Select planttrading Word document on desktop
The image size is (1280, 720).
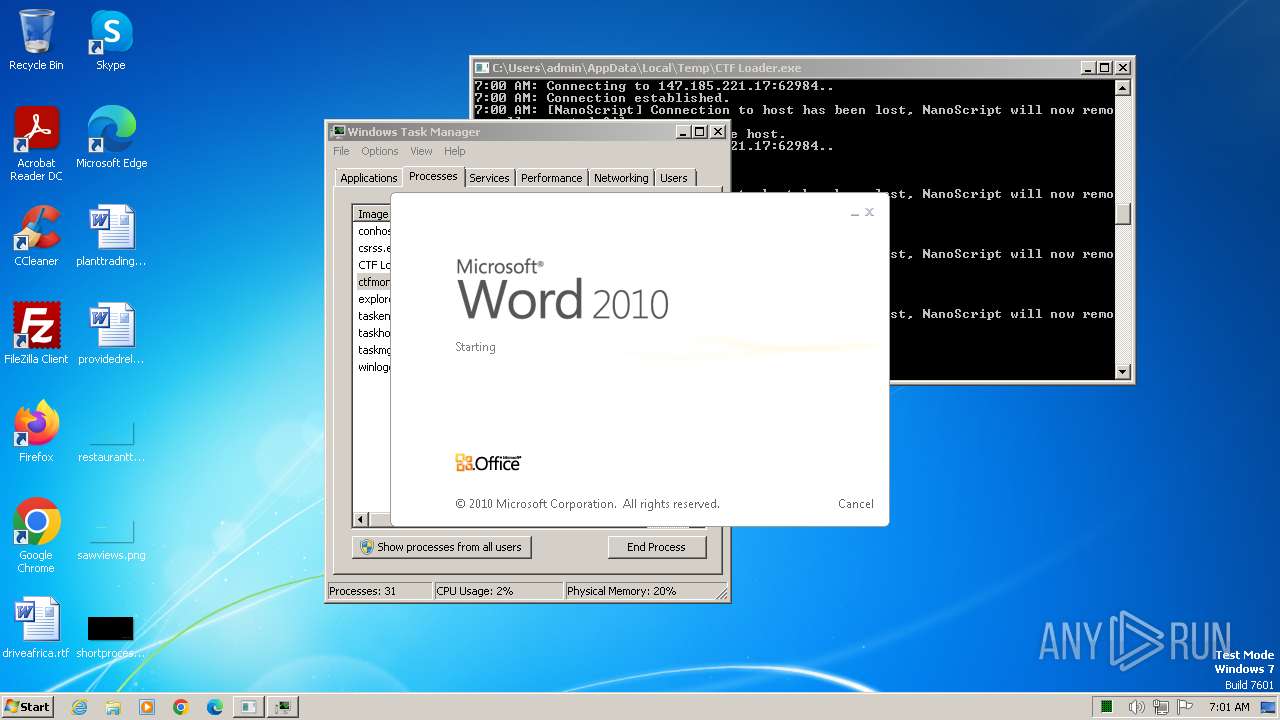111,235
